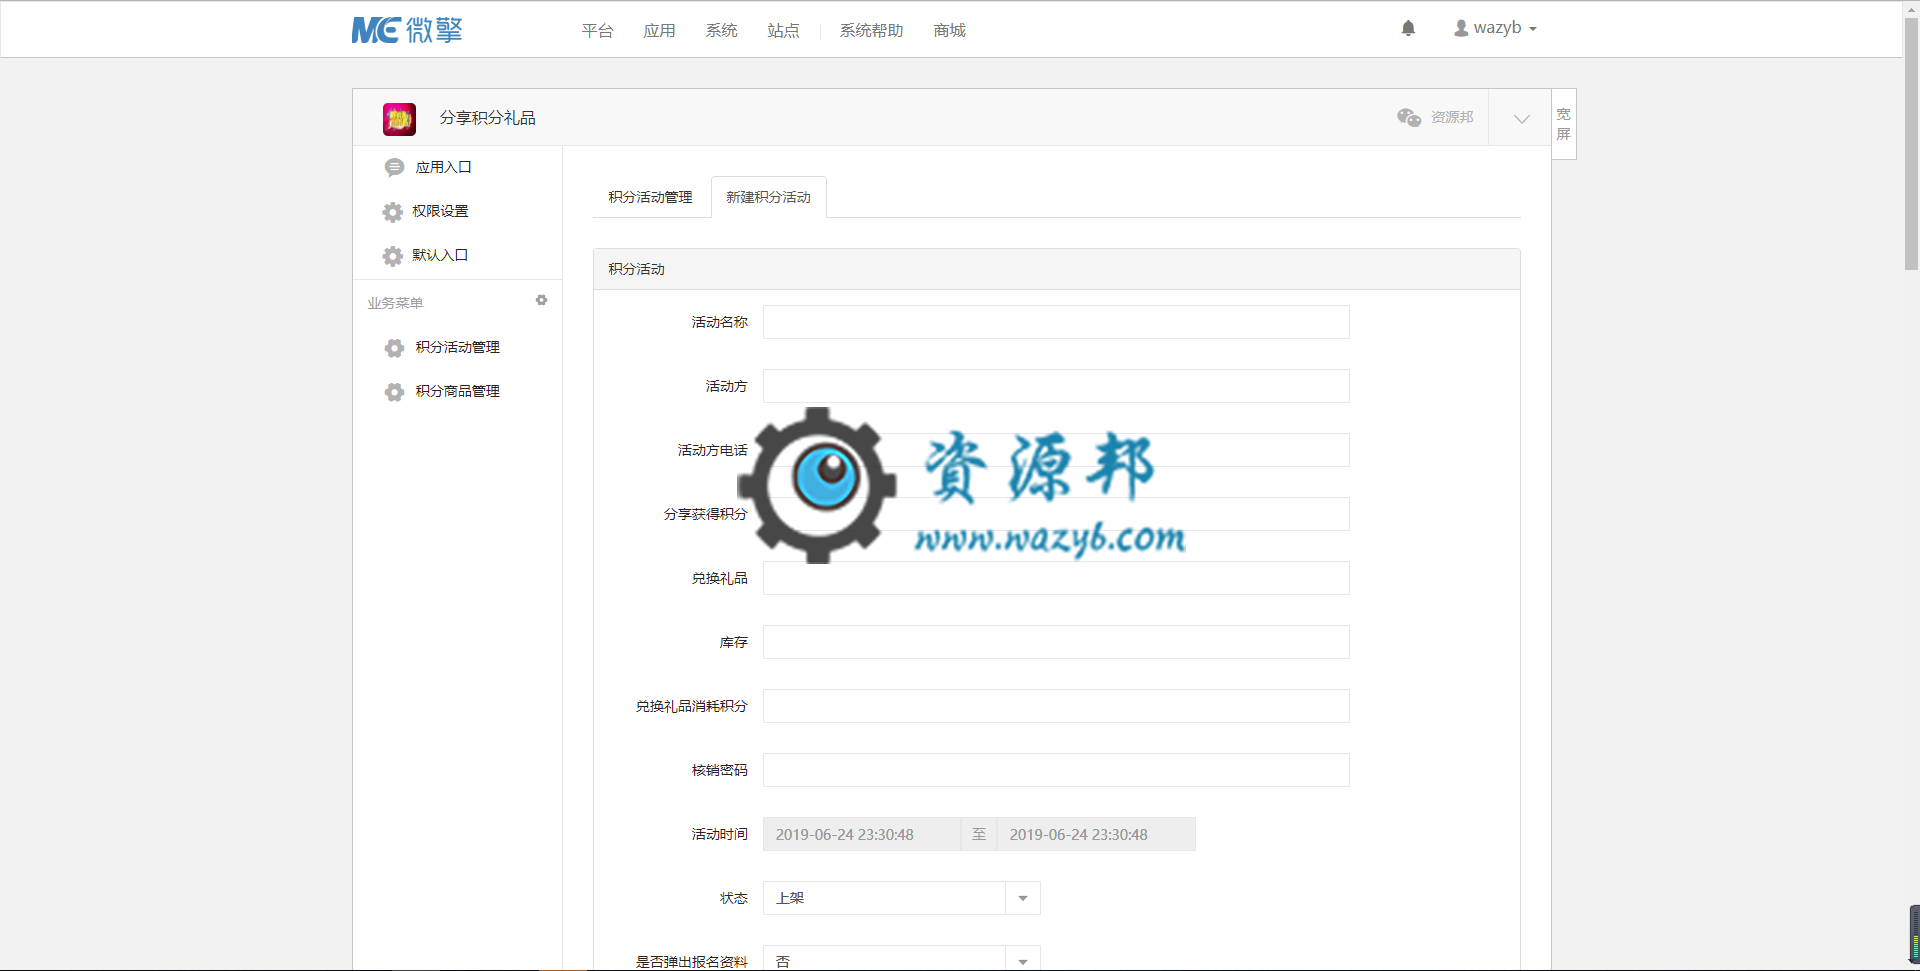
Task: Go to 应用 in the top navigation
Action: pos(660,31)
